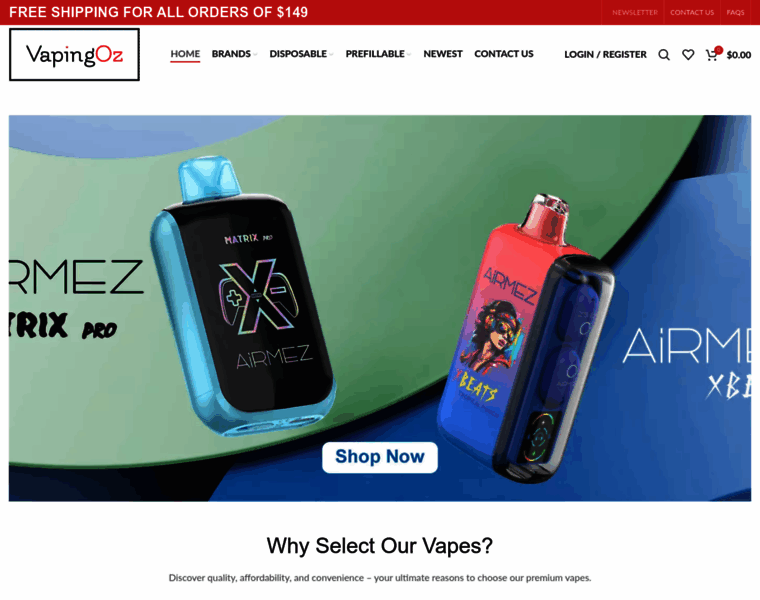Screen dimensions: 760x600
Task: Open the shopping cart icon
Action: tap(712, 54)
